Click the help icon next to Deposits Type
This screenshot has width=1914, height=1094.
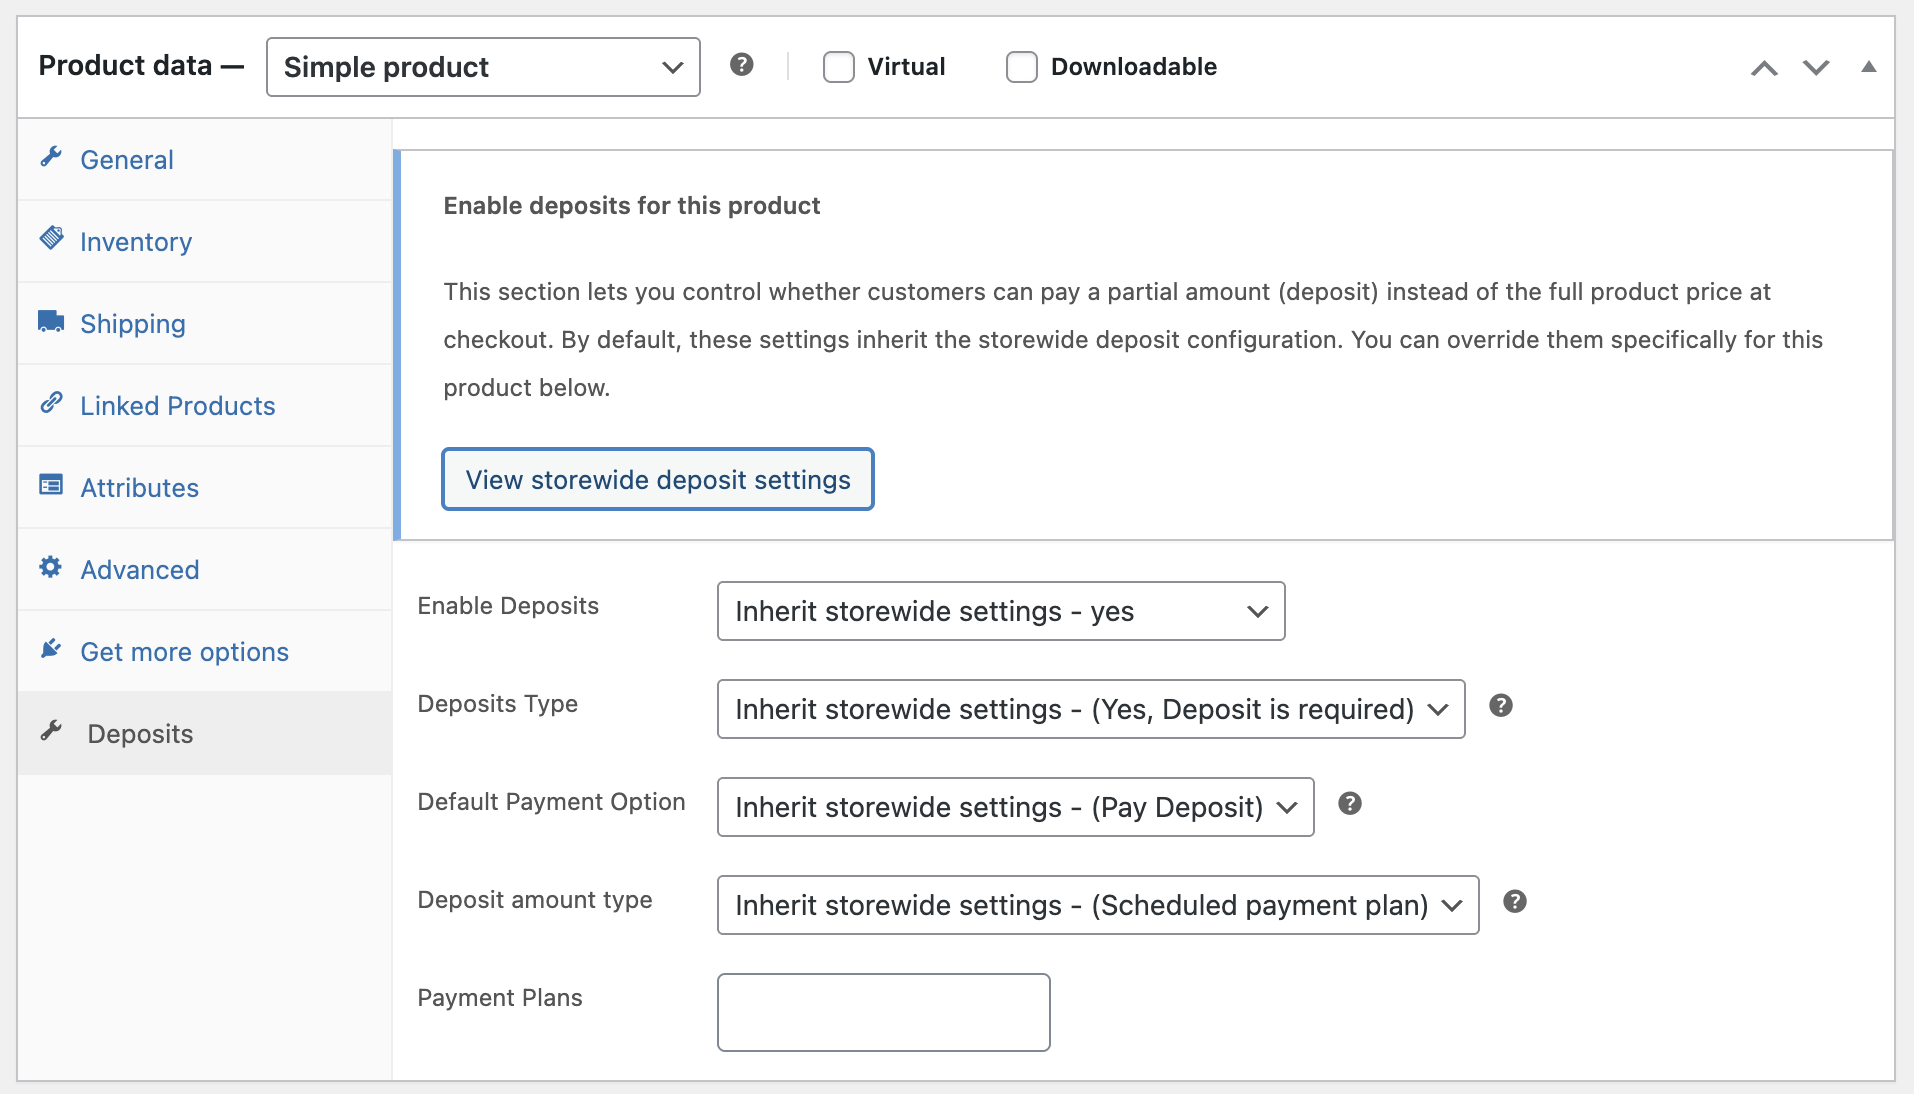coord(1500,706)
